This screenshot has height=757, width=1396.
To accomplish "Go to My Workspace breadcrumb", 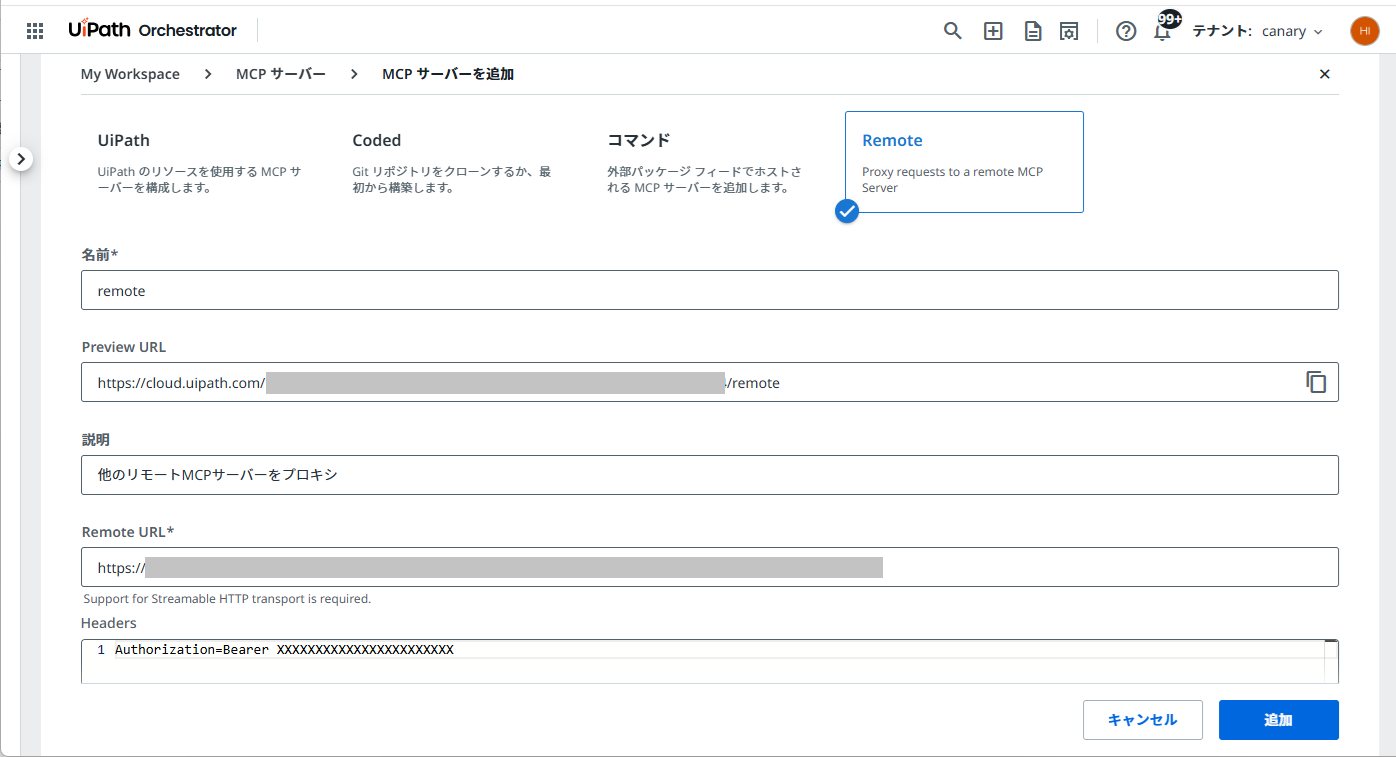I will 130,74.
